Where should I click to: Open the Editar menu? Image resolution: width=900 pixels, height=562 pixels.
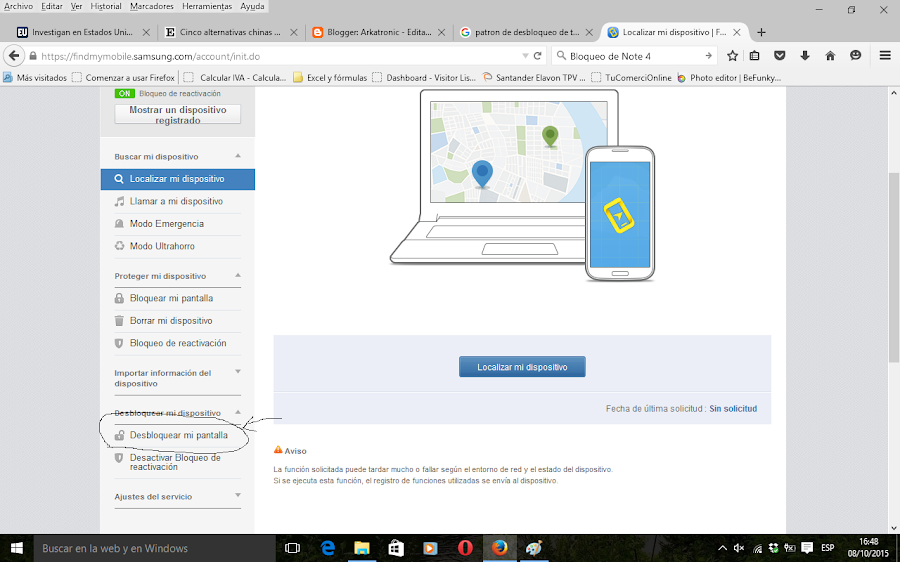pos(52,6)
